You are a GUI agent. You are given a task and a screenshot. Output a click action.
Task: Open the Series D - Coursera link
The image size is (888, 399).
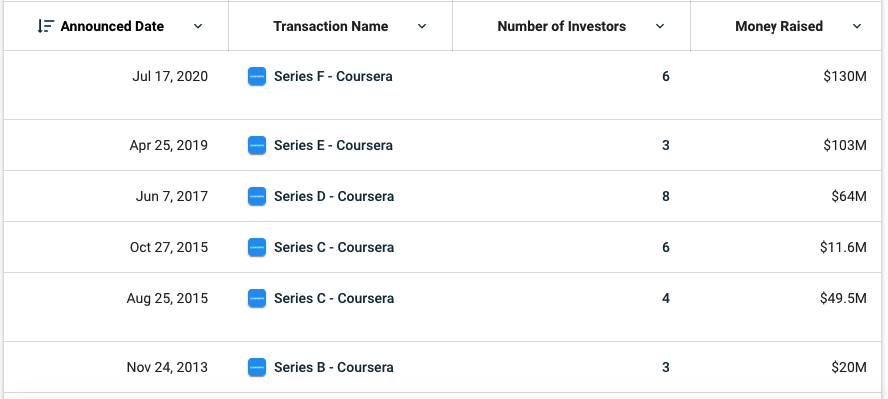(334, 196)
